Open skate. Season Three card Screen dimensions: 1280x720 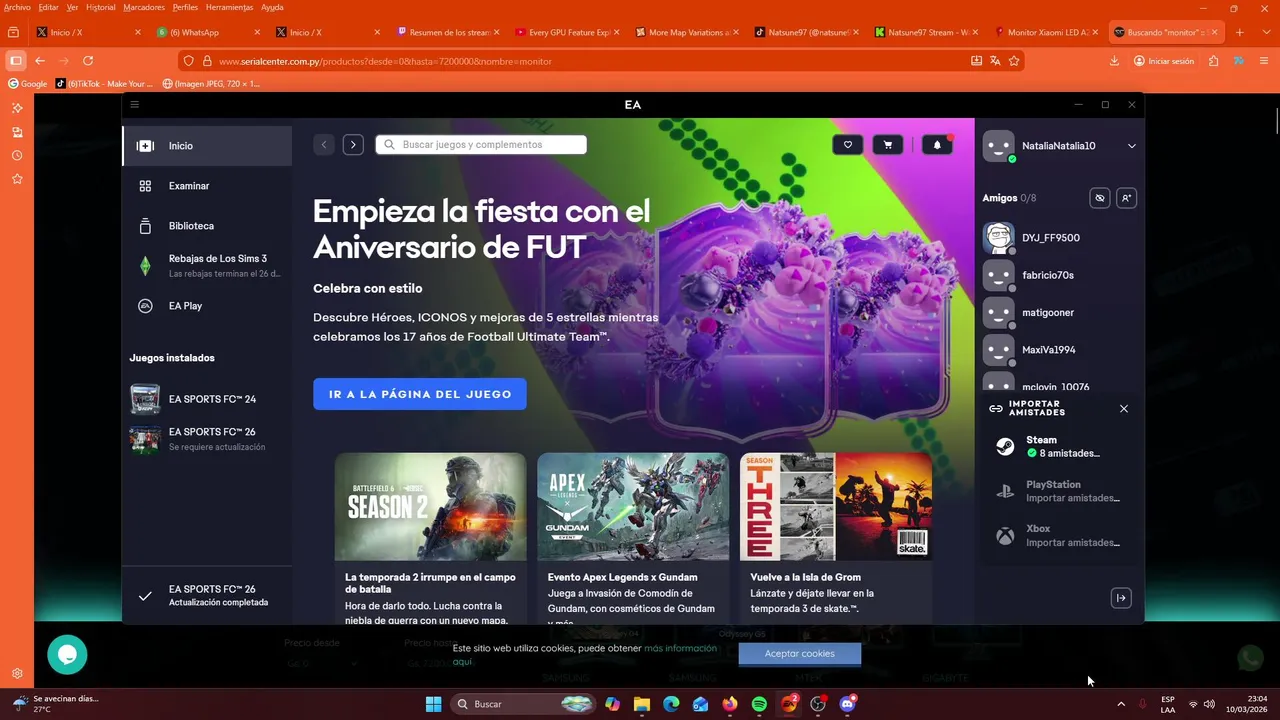pyautogui.click(x=836, y=538)
